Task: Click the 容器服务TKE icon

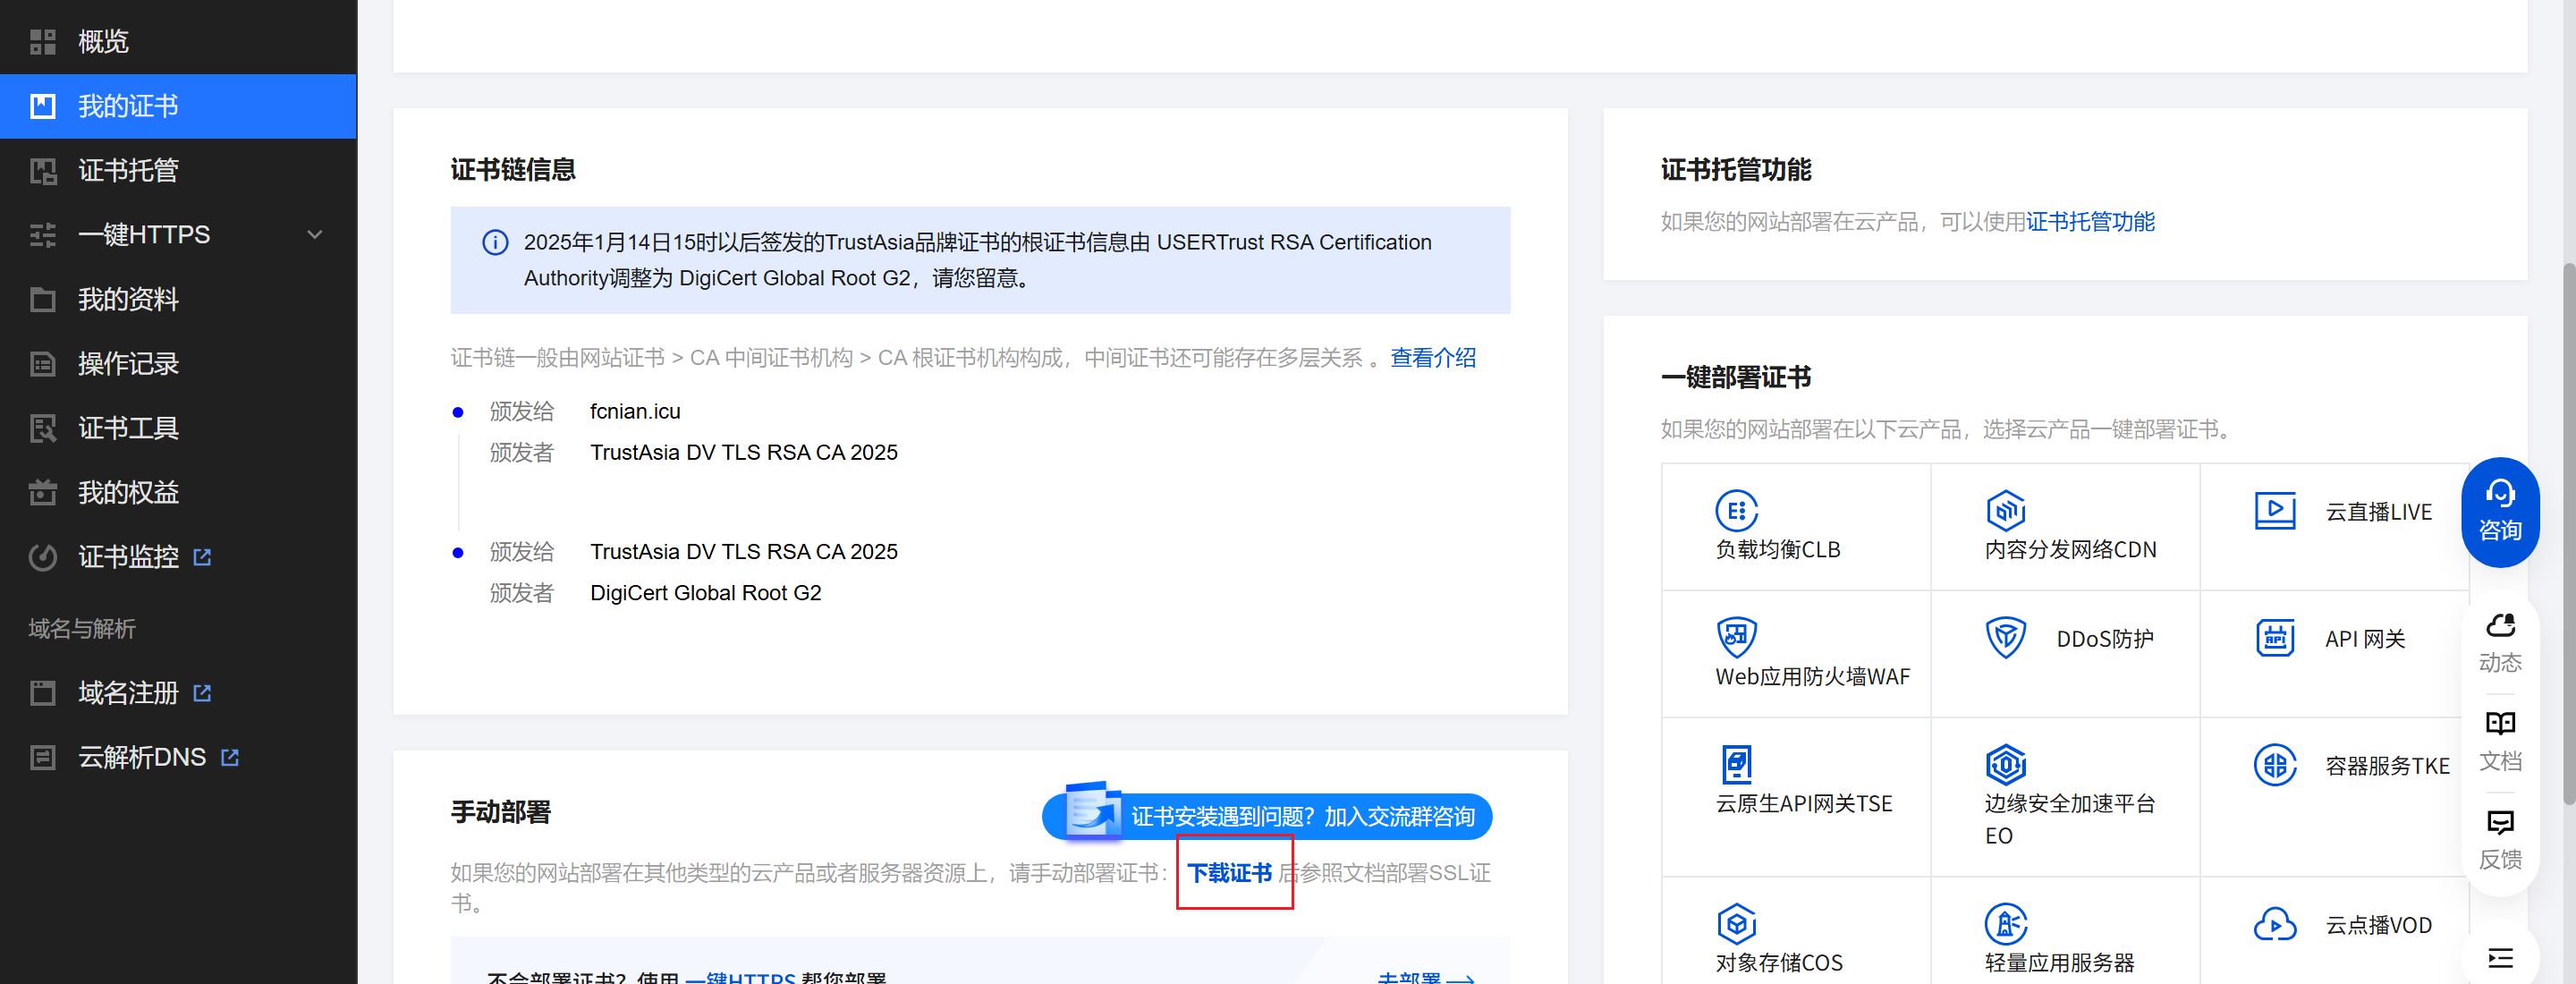Action: click(2275, 765)
